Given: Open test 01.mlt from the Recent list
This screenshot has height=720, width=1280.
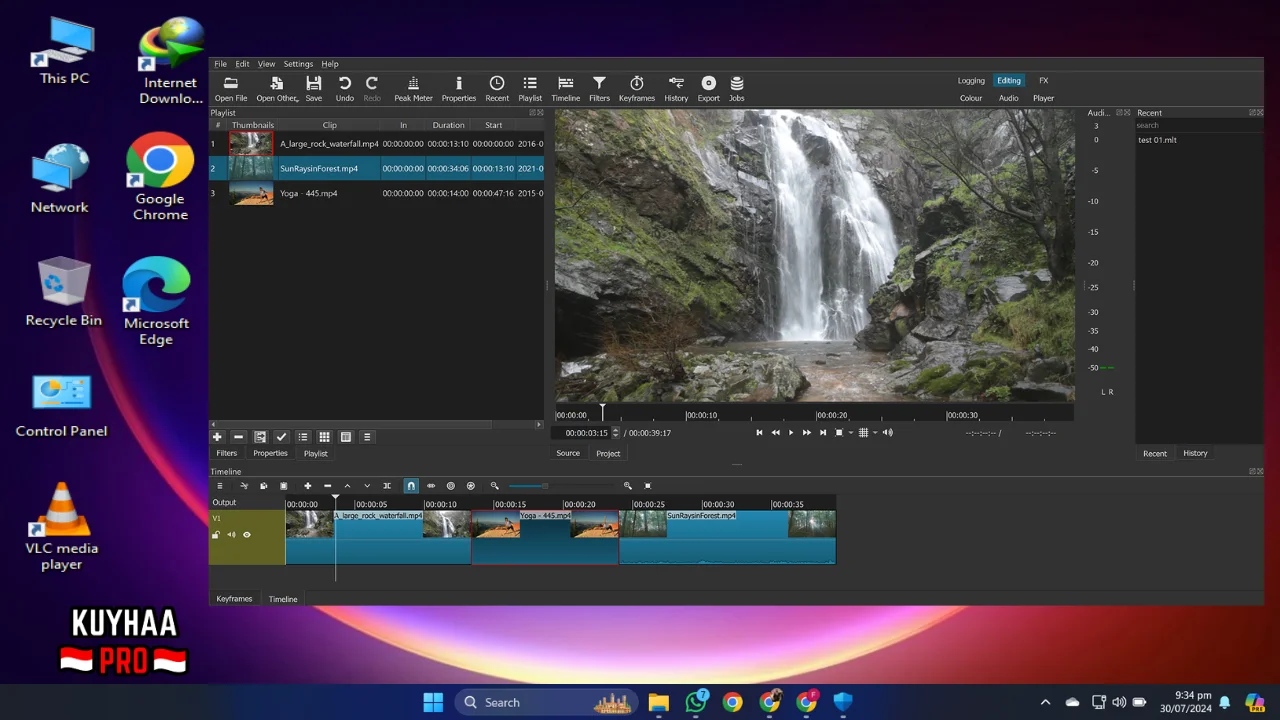Looking at the screenshot, I should pos(1157,140).
